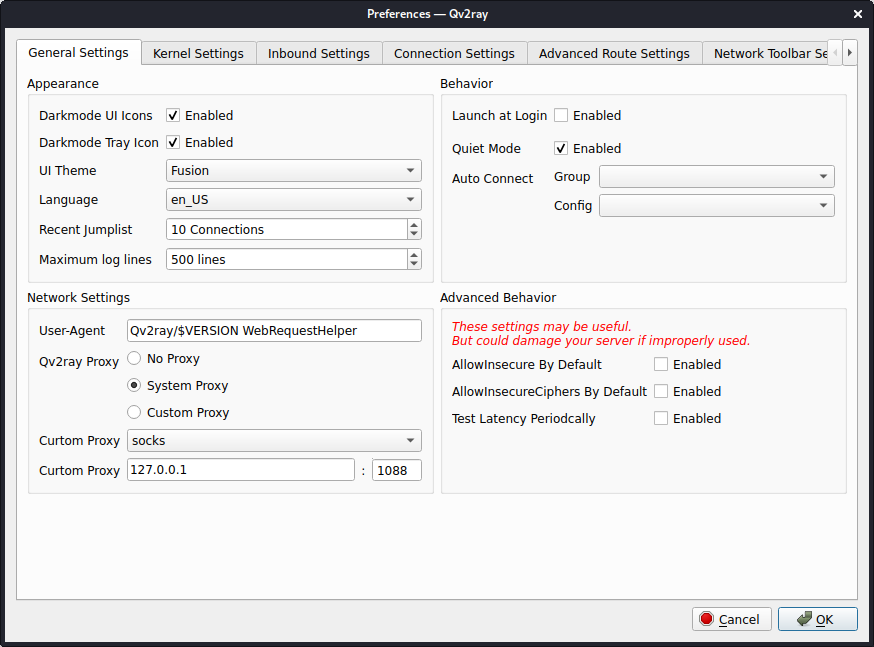Enable AllowInsecure By Default
Viewport: 874px width, 647px height.
click(x=662, y=364)
